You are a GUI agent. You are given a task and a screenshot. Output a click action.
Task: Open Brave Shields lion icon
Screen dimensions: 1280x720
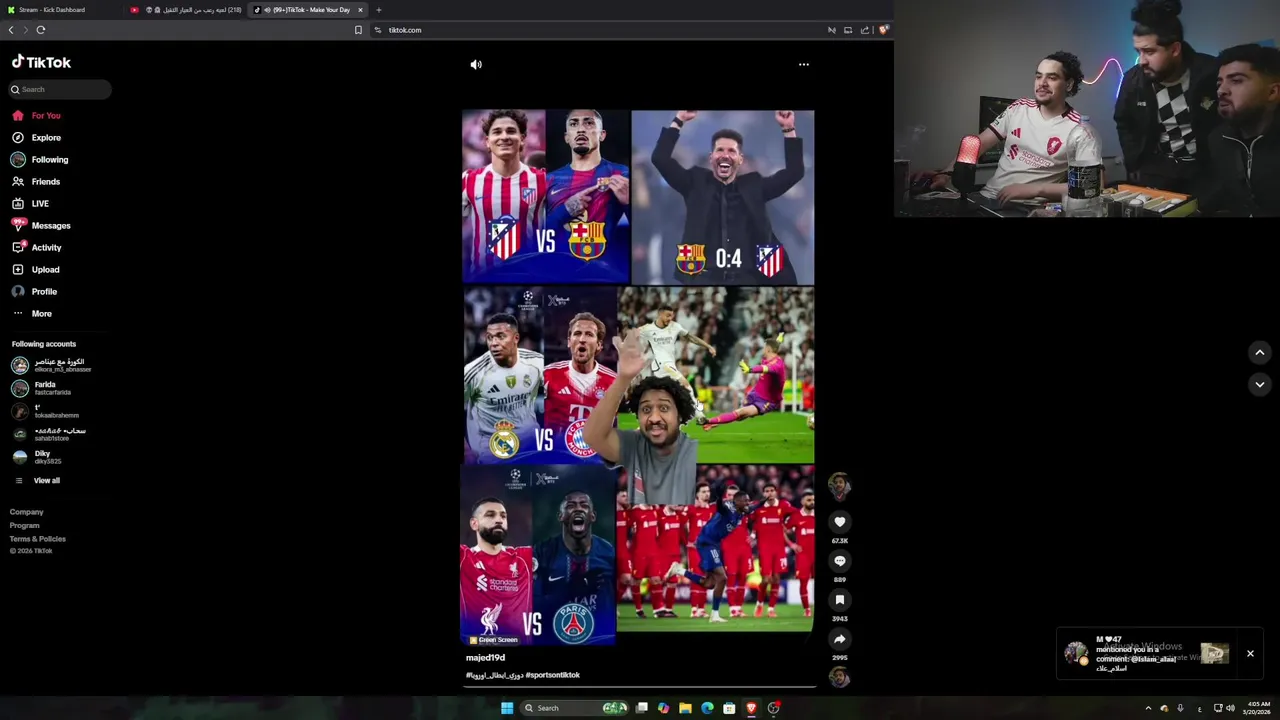click(884, 30)
